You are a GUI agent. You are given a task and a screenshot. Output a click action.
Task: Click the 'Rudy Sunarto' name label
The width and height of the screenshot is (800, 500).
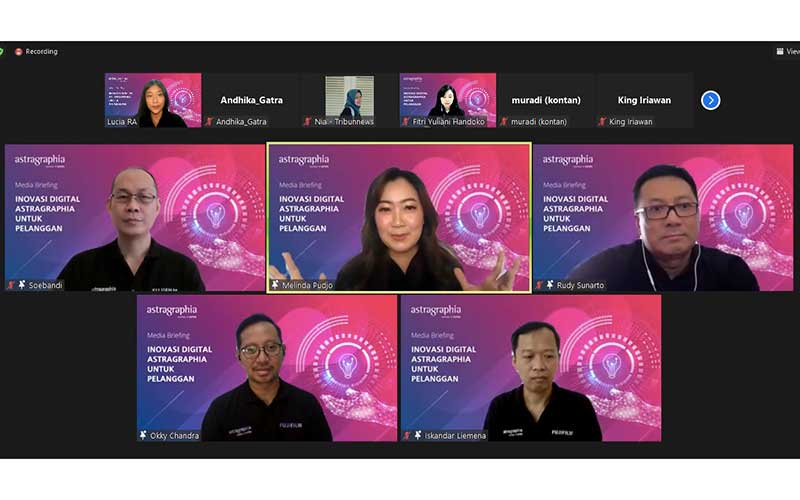pyautogui.click(x=580, y=285)
